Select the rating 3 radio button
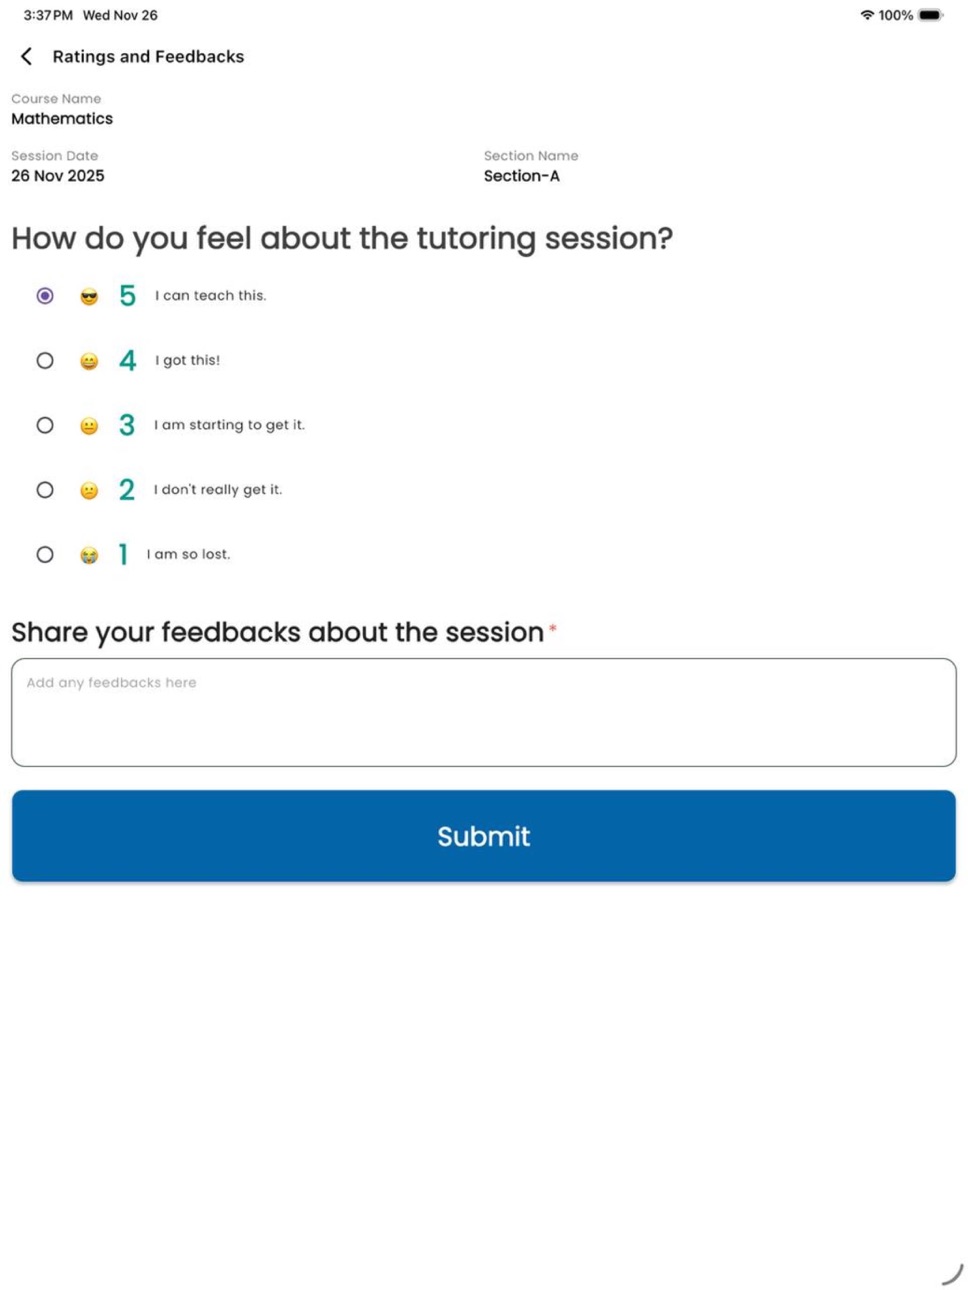 45,425
